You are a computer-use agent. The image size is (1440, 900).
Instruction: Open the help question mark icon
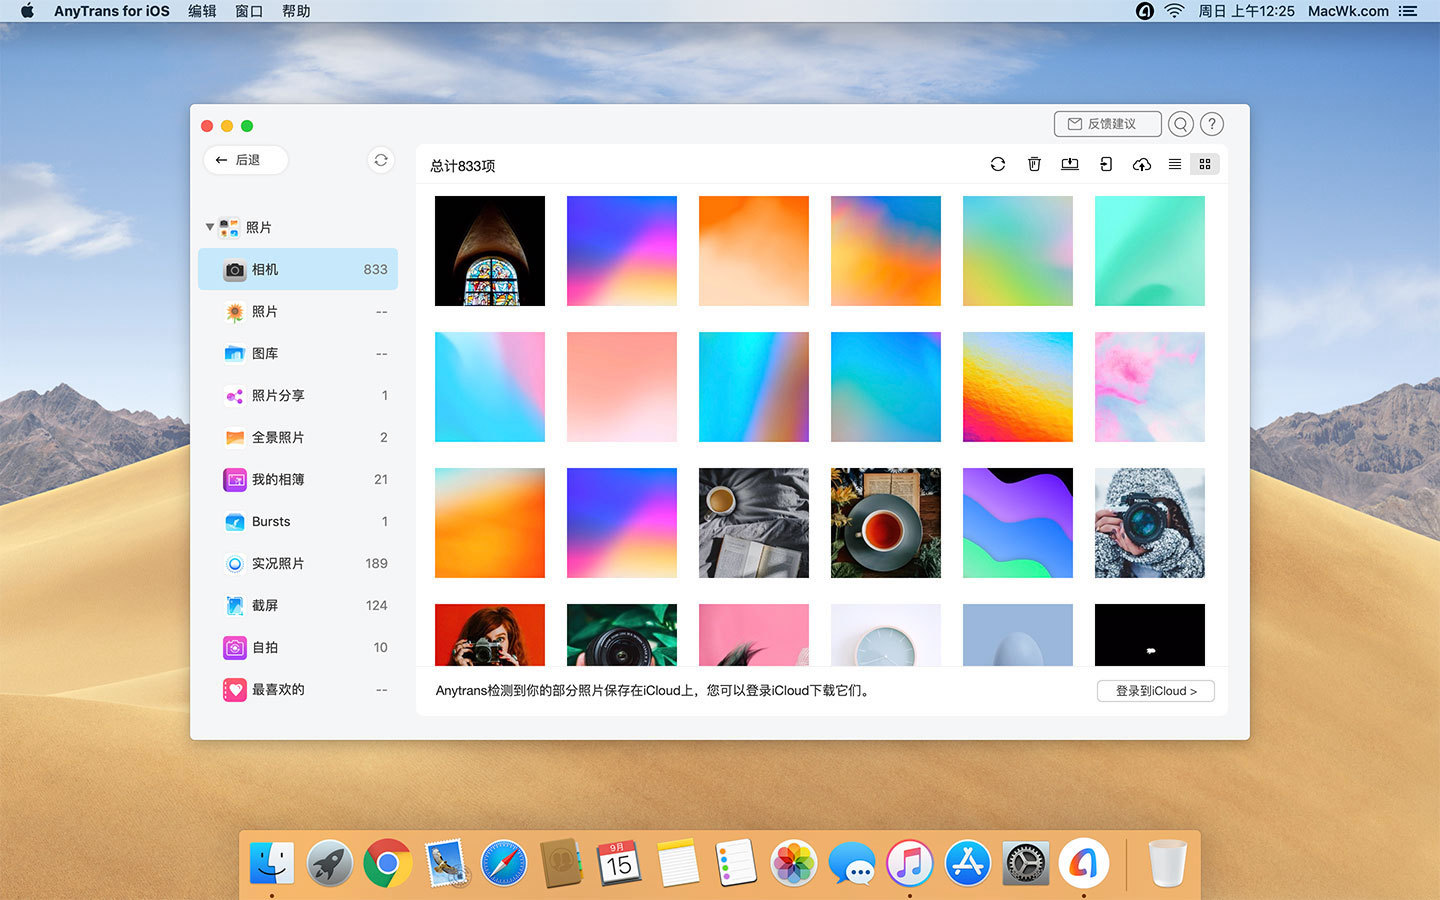tap(1211, 124)
